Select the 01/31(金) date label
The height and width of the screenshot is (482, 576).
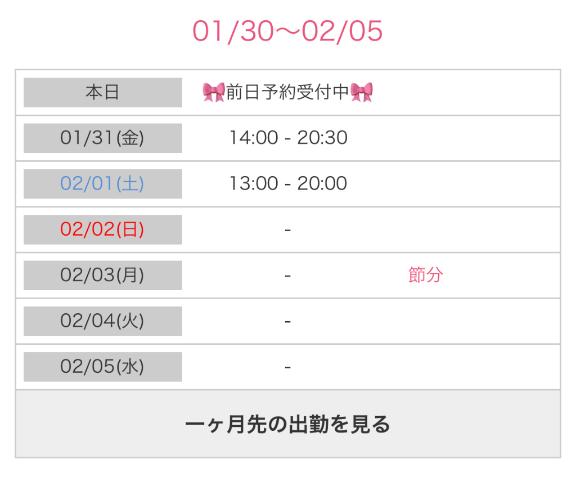[103, 138]
